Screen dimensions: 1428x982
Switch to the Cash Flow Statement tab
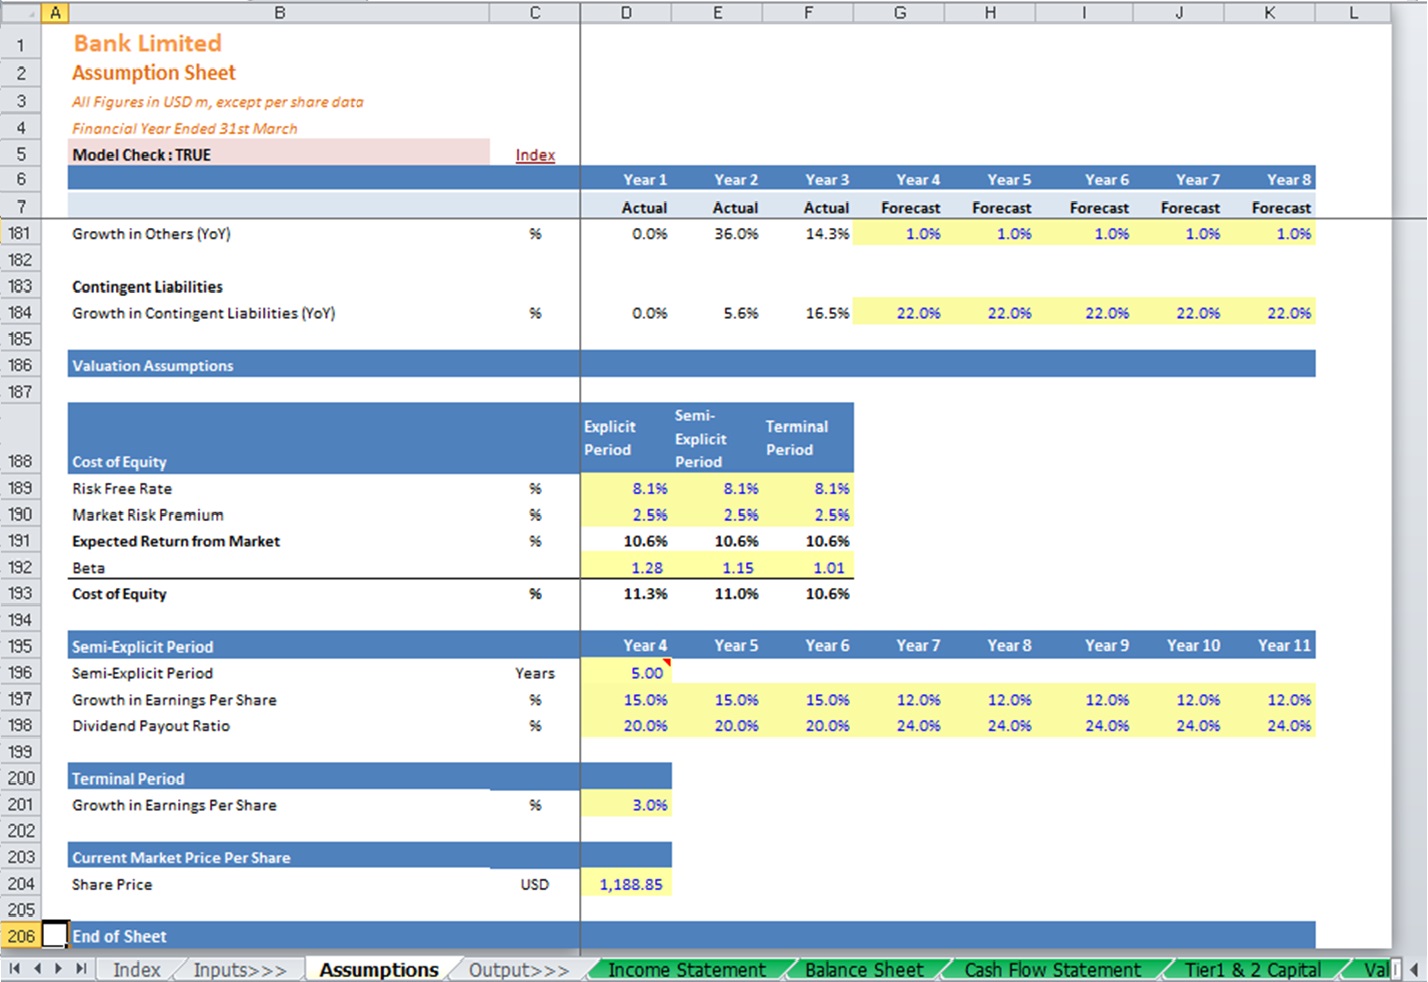(1052, 970)
